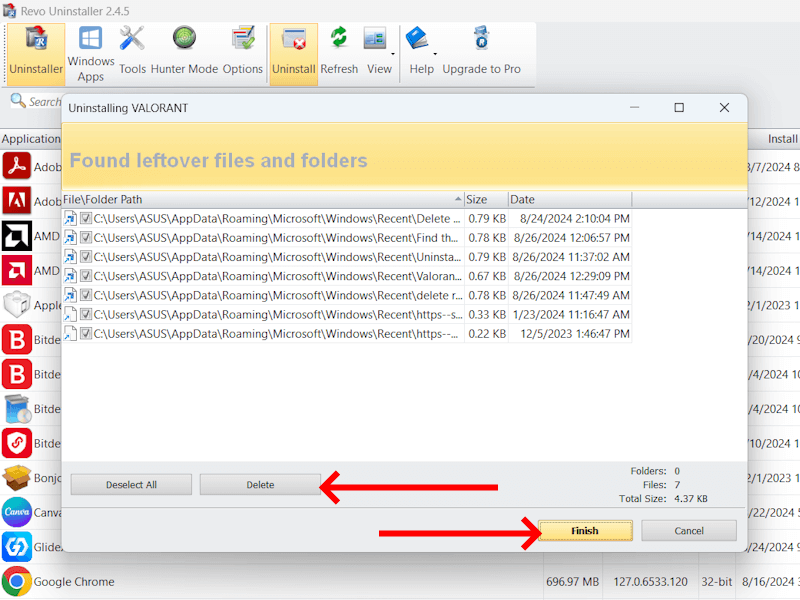Click the Uninstaller section icon
The image size is (800, 600).
point(36,50)
